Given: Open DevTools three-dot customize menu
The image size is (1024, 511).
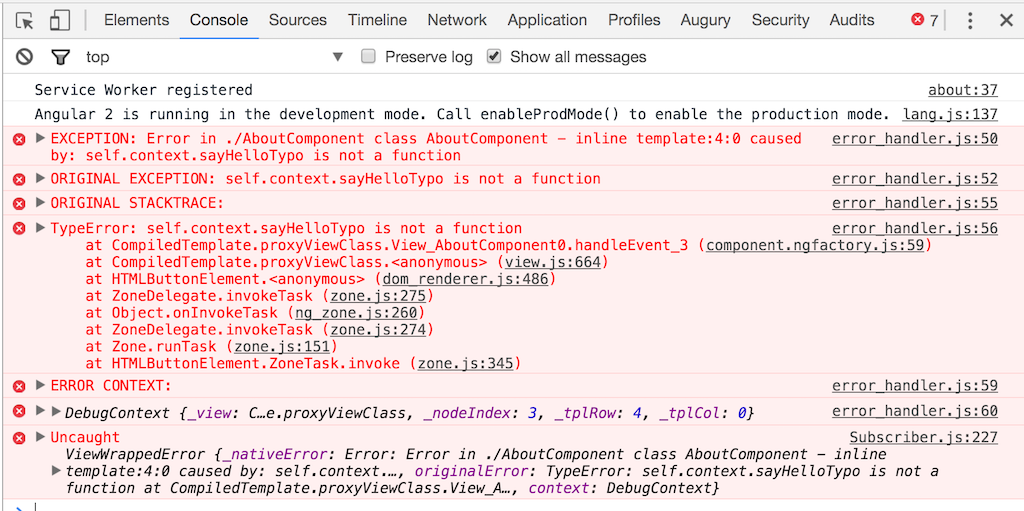Looking at the screenshot, I should [x=970, y=21].
